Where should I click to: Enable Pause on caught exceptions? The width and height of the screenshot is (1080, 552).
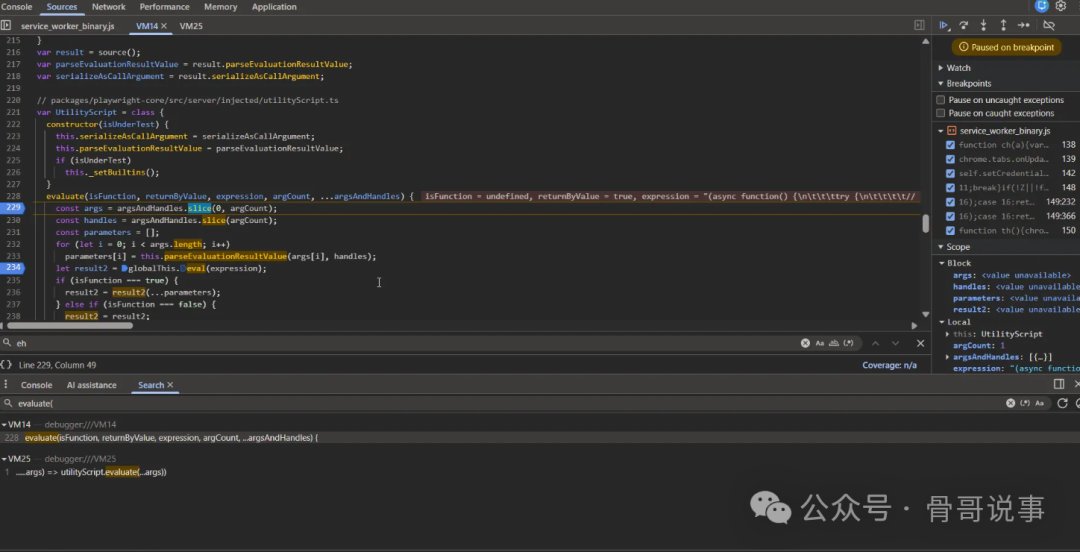point(941,113)
